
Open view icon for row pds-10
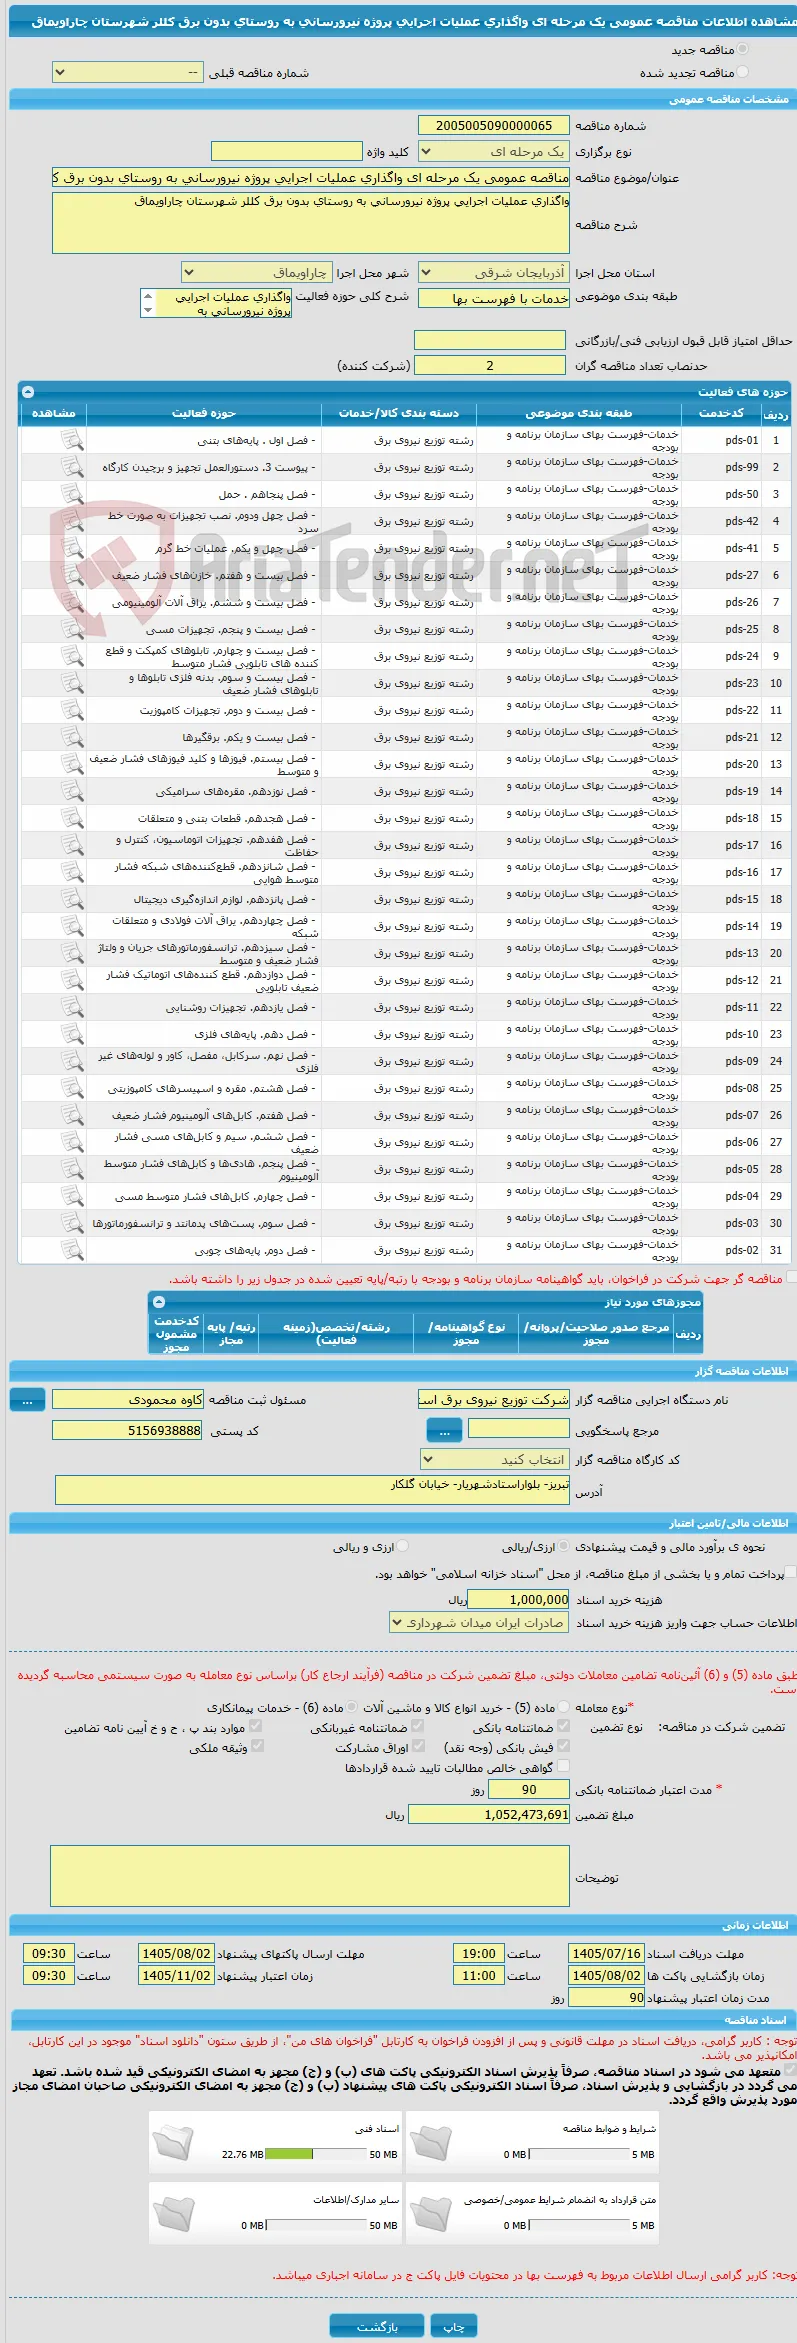(72, 1034)
